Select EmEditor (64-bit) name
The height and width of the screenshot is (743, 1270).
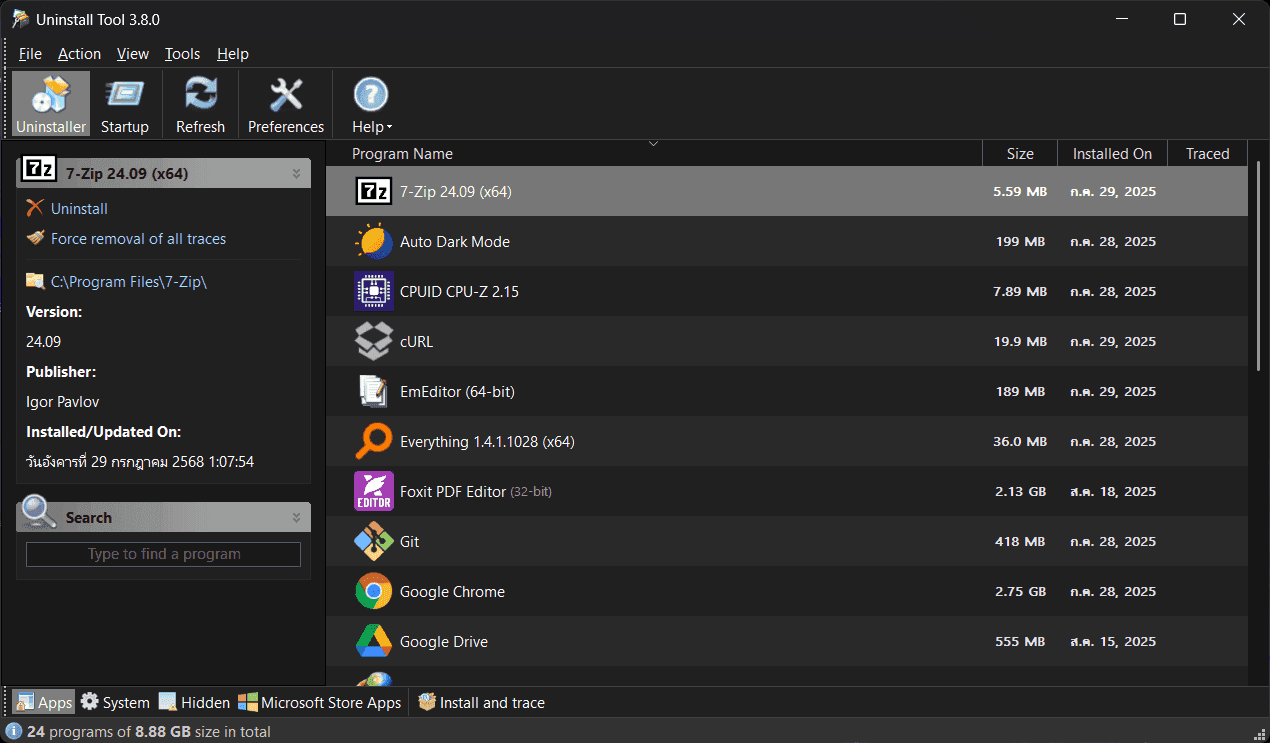(457, 391)
